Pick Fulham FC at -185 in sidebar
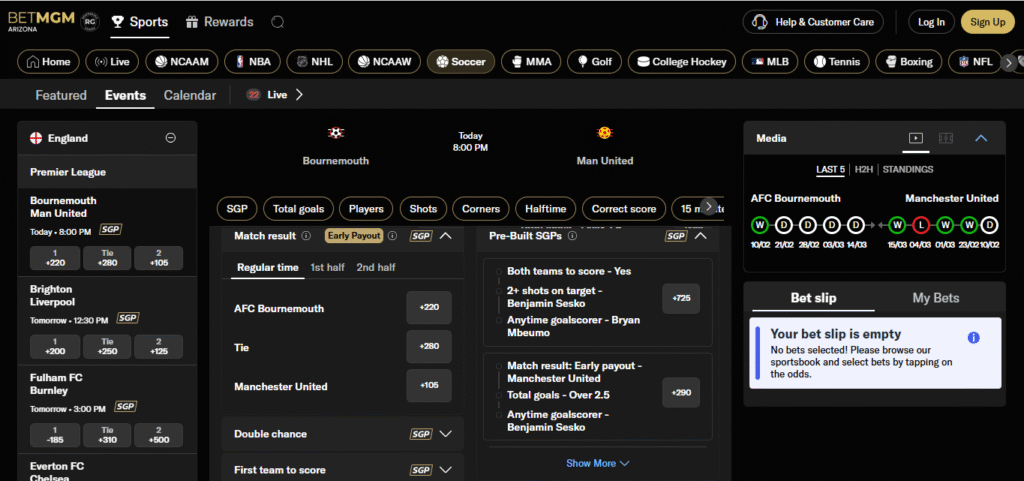Viewport: 1024px width, 481px height. 55,435
